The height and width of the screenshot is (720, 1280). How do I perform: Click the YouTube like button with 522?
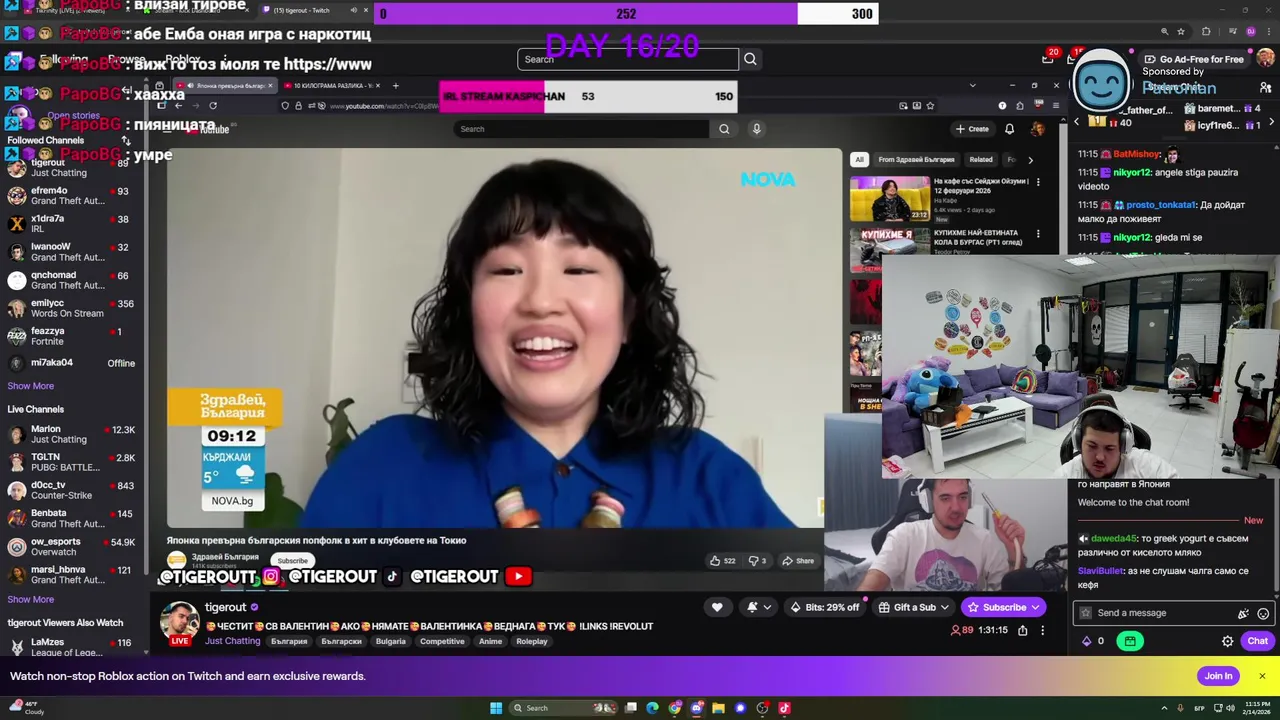click(723, 561)
